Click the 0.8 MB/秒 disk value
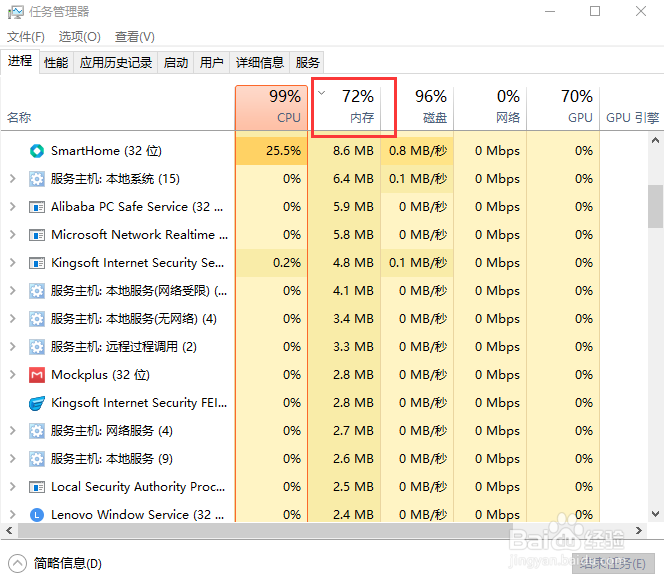The width and height of the screenshot is (664, 584). 418,151
